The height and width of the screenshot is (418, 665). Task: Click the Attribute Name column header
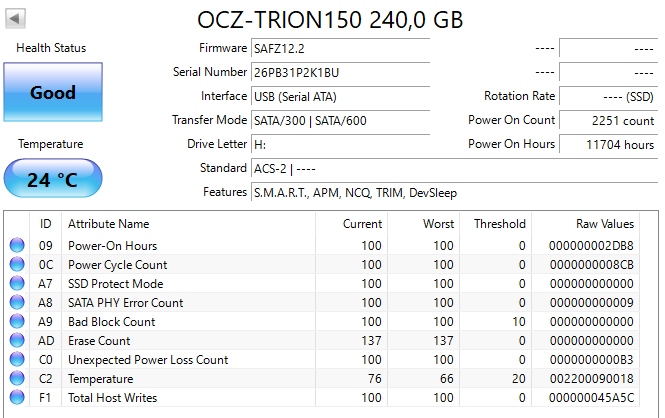(x=108, y=224)
